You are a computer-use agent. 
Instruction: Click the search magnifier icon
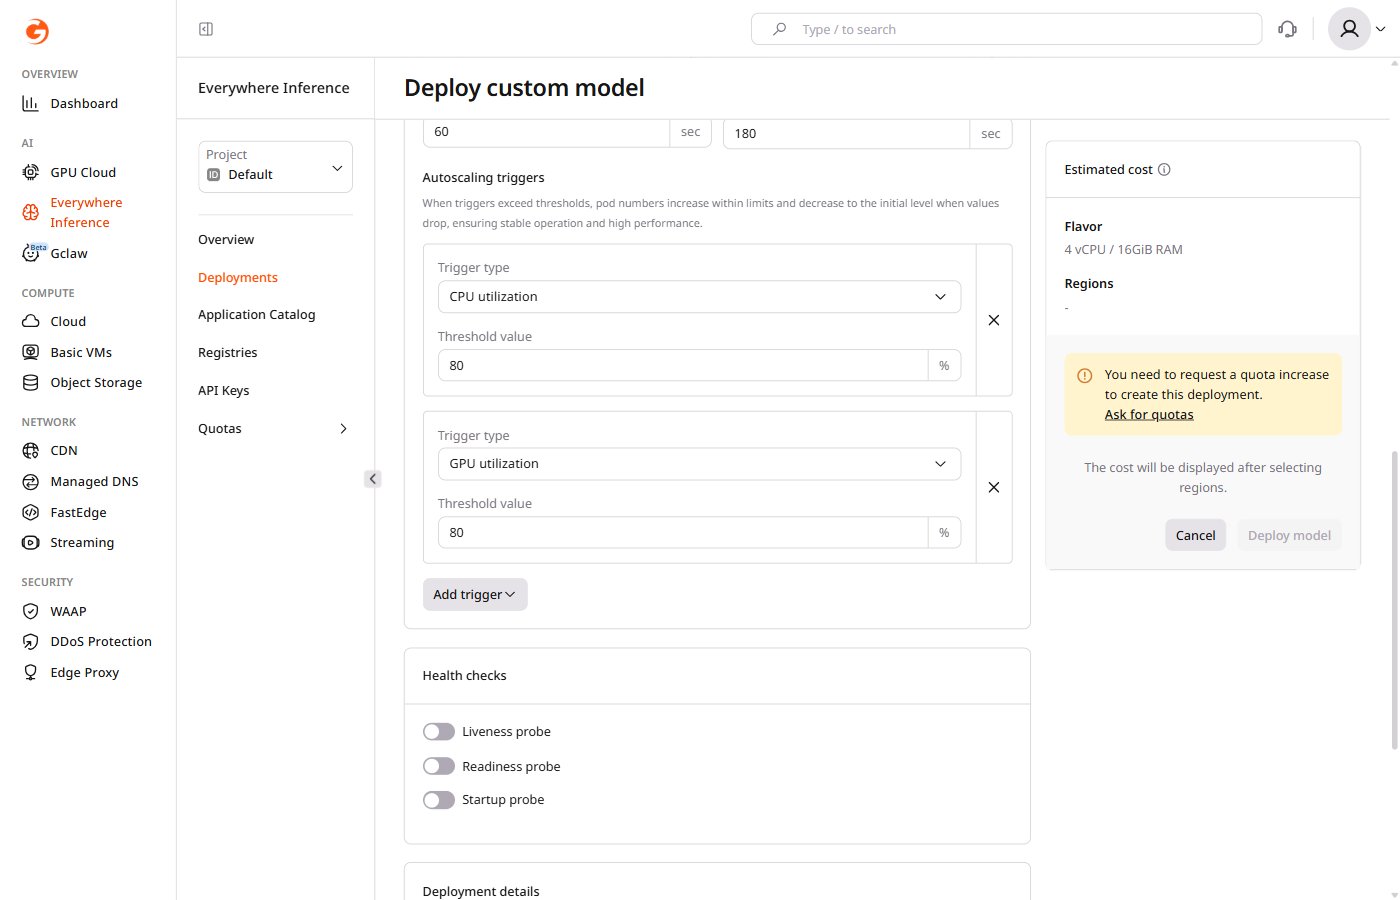tap(779, 29)
